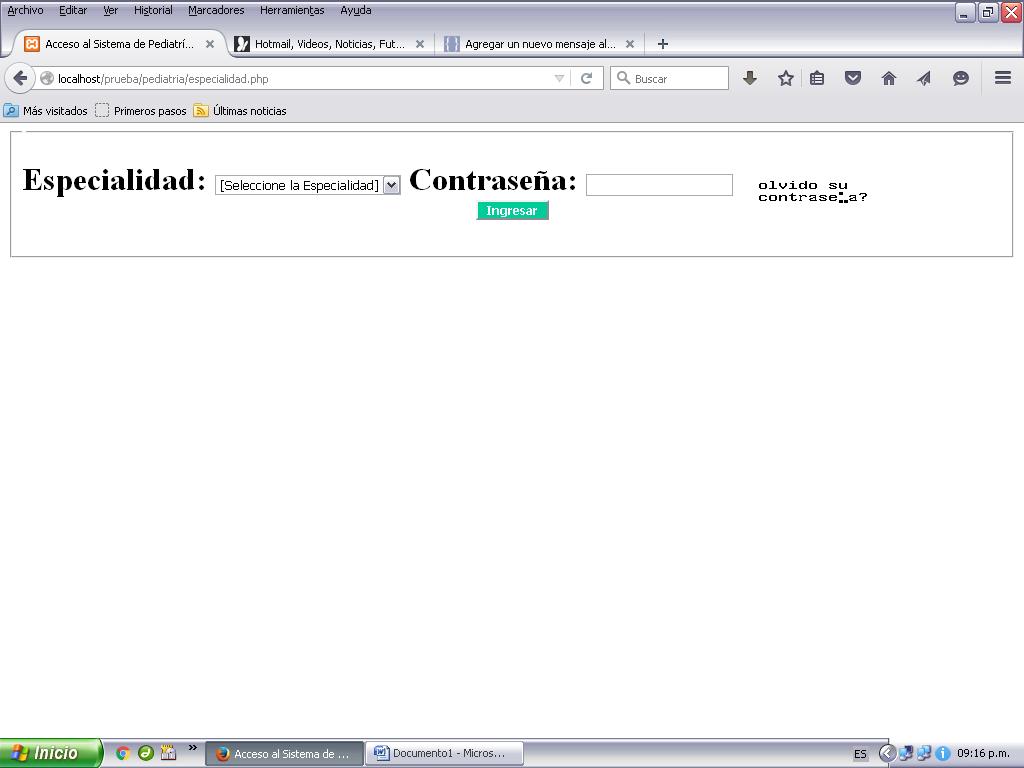Switch to the Agregar un nuevo mensaje tab
This screenshot has height=768, width=1024.
tap(539, 44)
